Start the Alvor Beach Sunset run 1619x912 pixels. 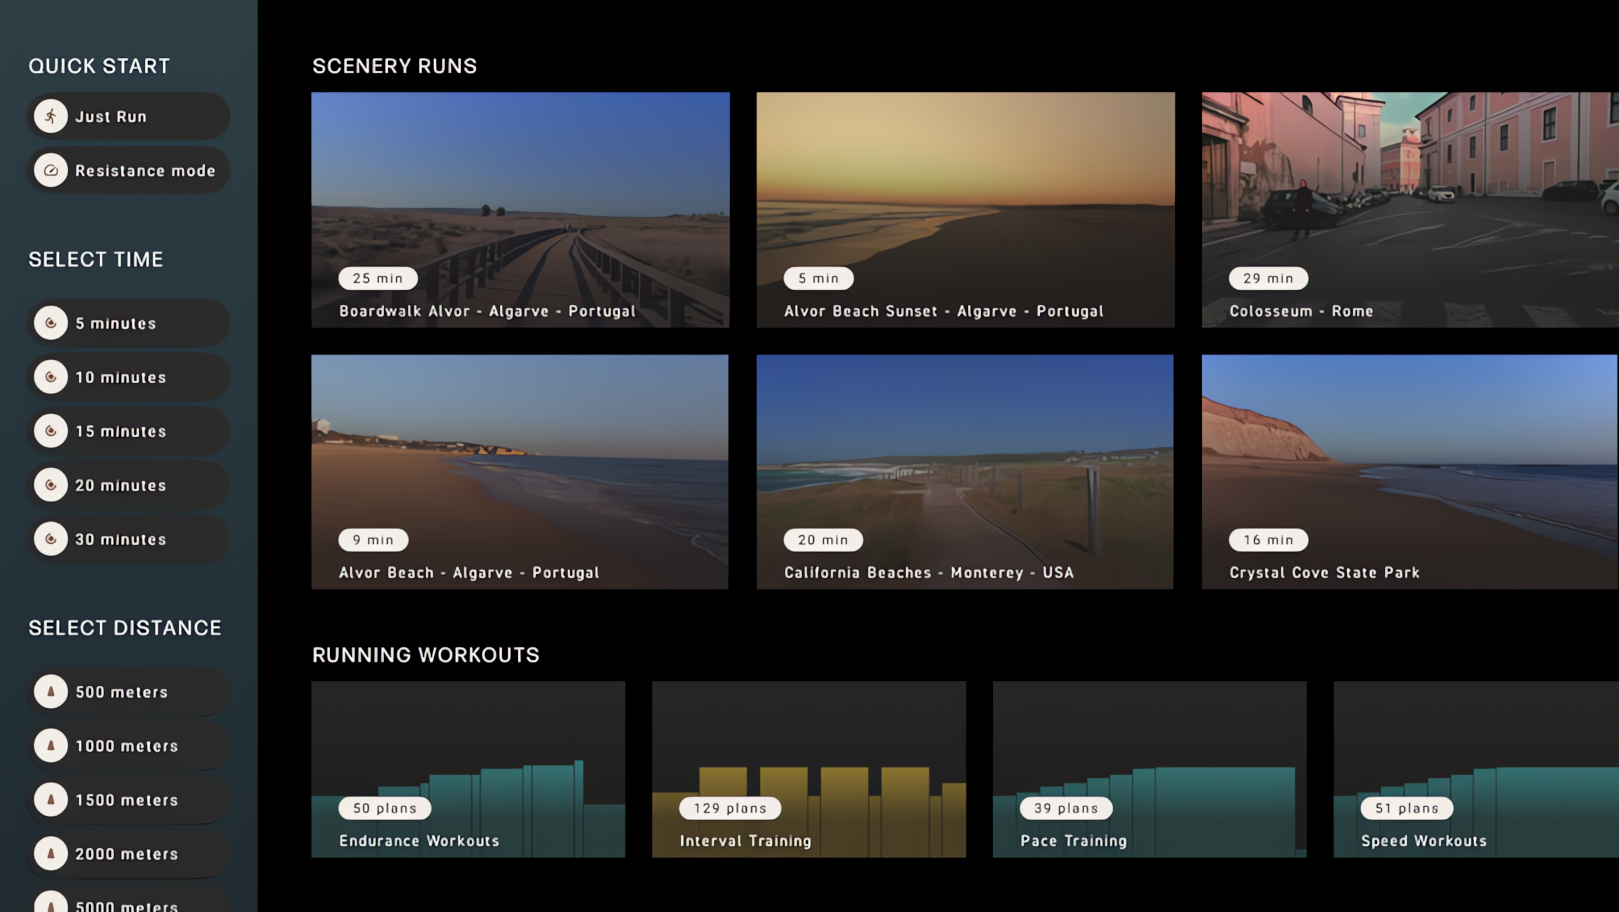click(965, 210)
